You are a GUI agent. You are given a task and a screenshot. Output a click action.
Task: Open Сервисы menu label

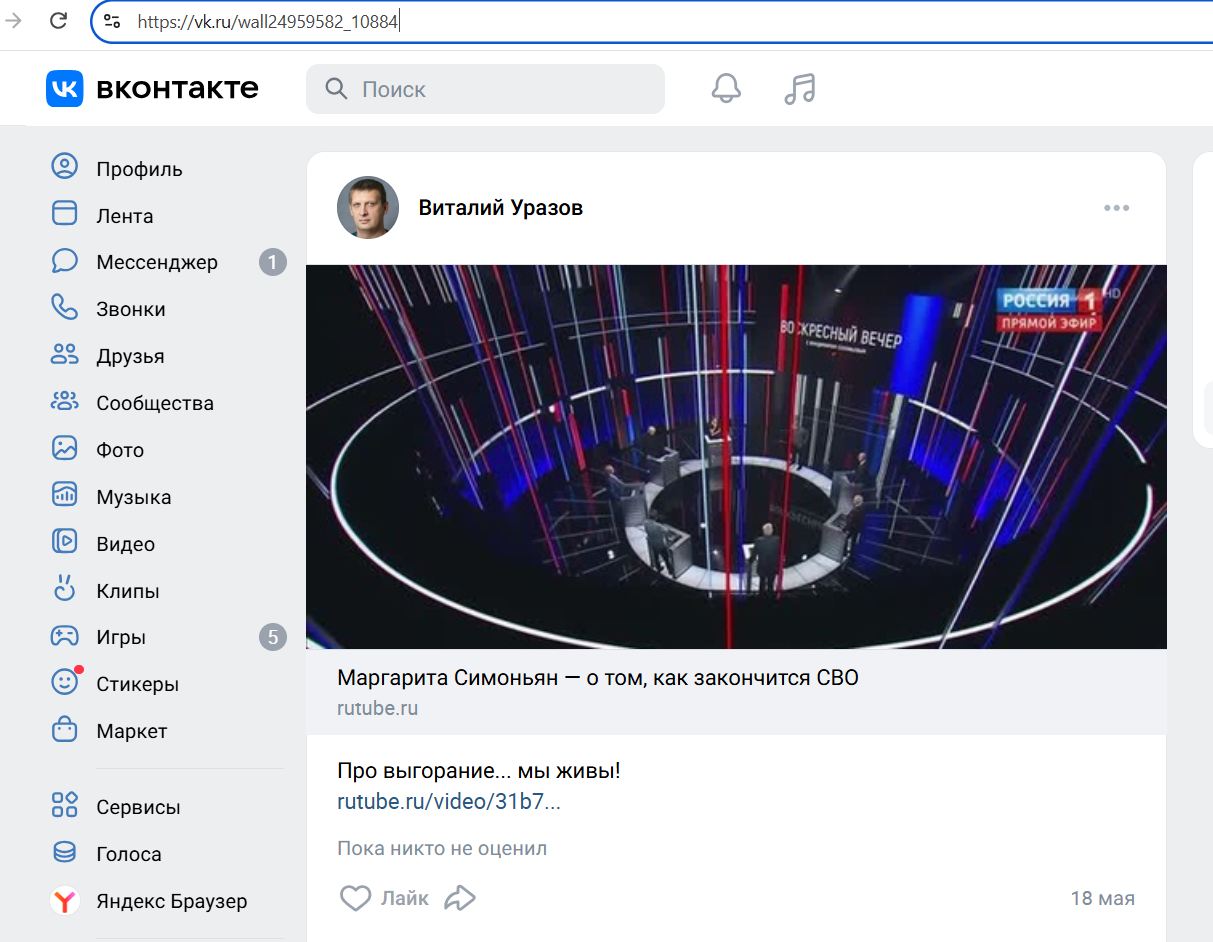pyautogui.click(x=138, y=807)
